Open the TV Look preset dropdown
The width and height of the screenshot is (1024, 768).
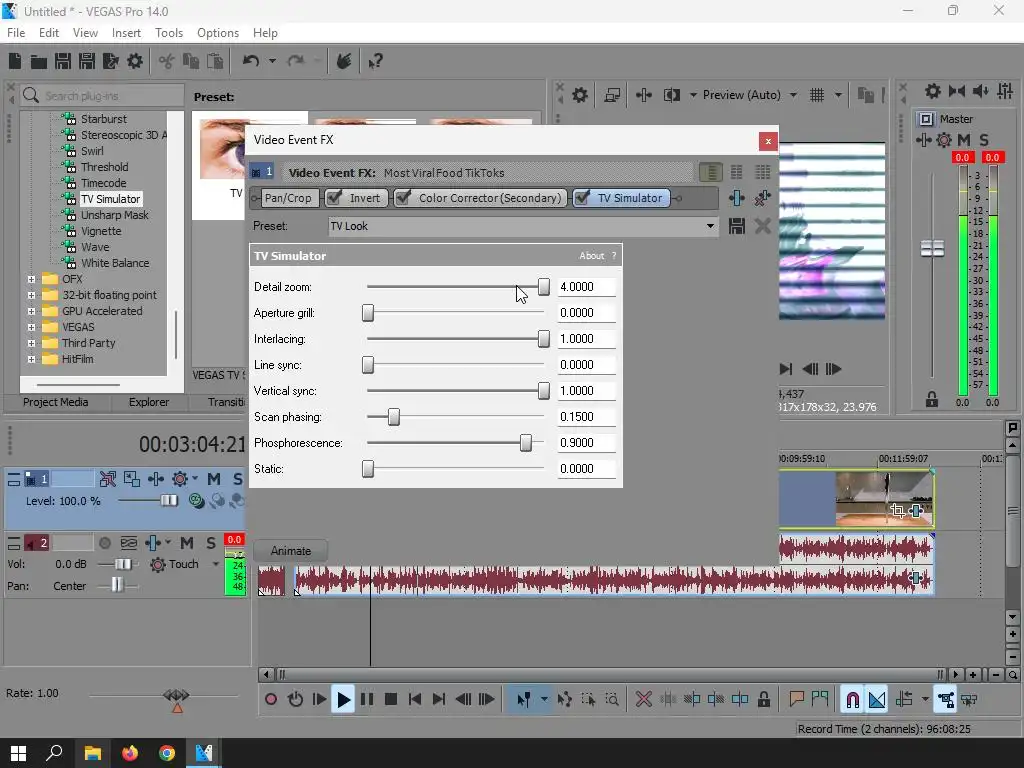[710, 226]
